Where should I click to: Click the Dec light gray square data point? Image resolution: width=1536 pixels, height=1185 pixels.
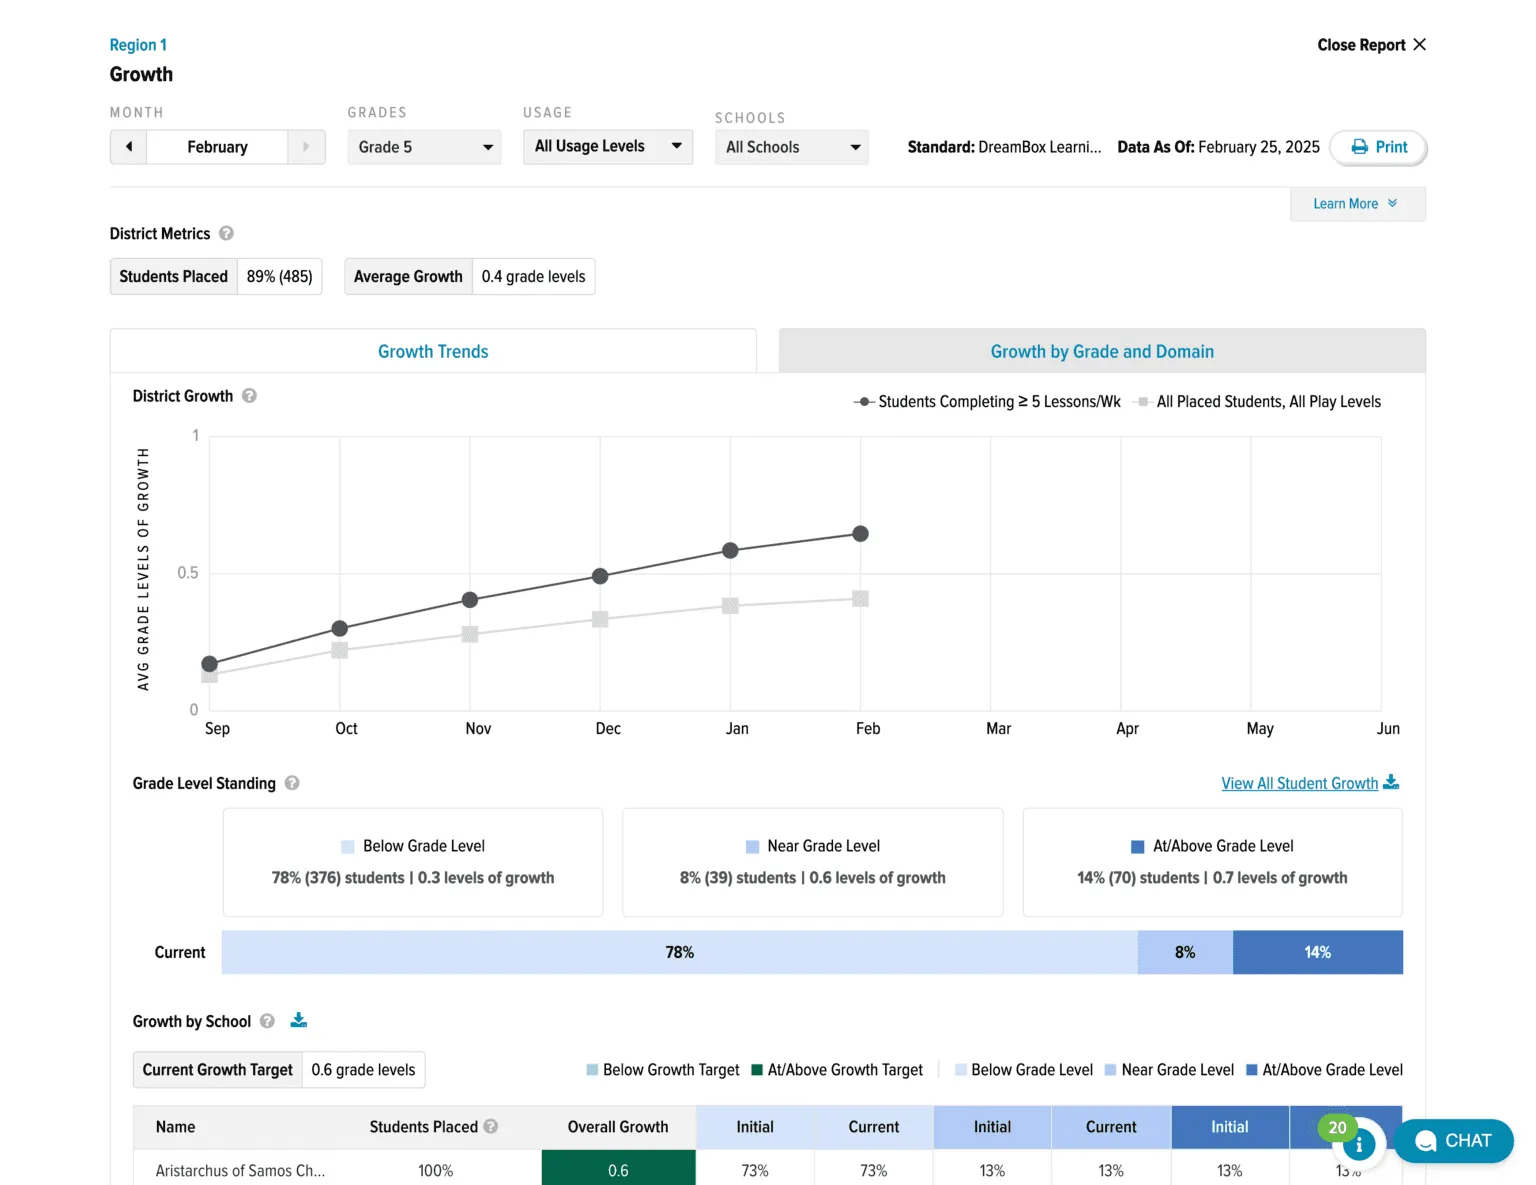point(600,620)
